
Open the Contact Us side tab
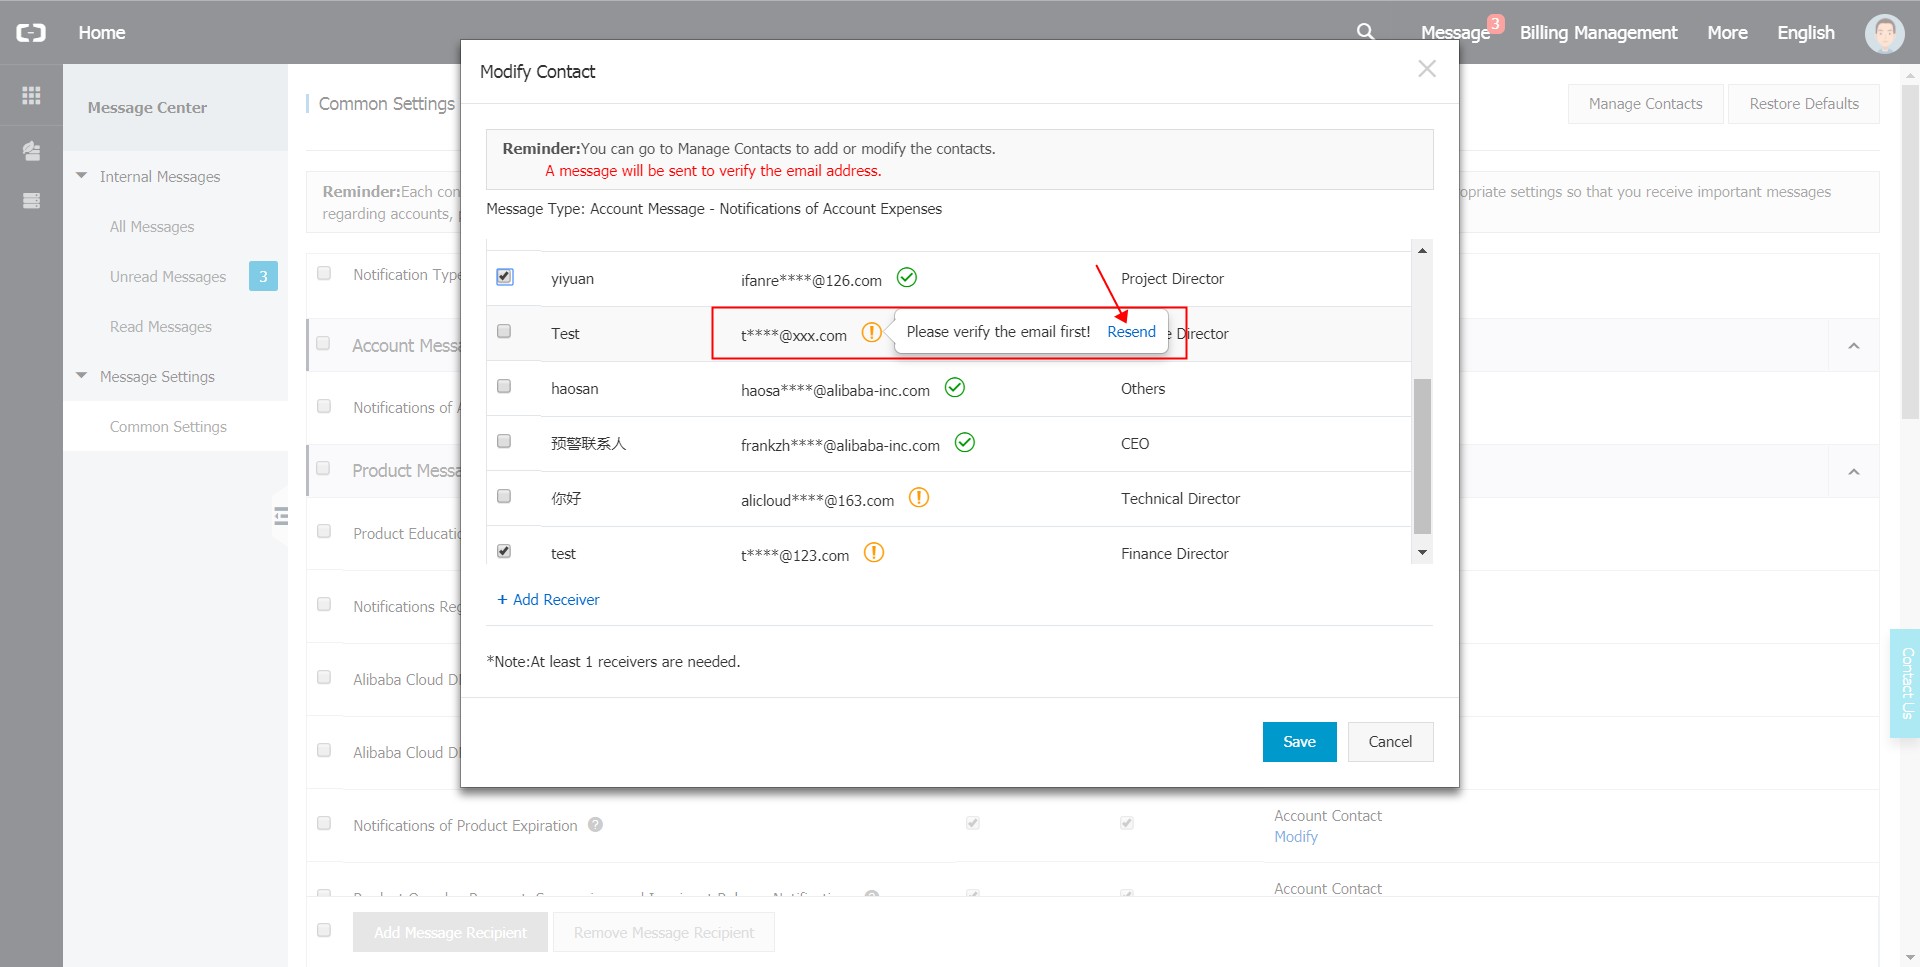pyautogui.click(x=1906, y=683)
